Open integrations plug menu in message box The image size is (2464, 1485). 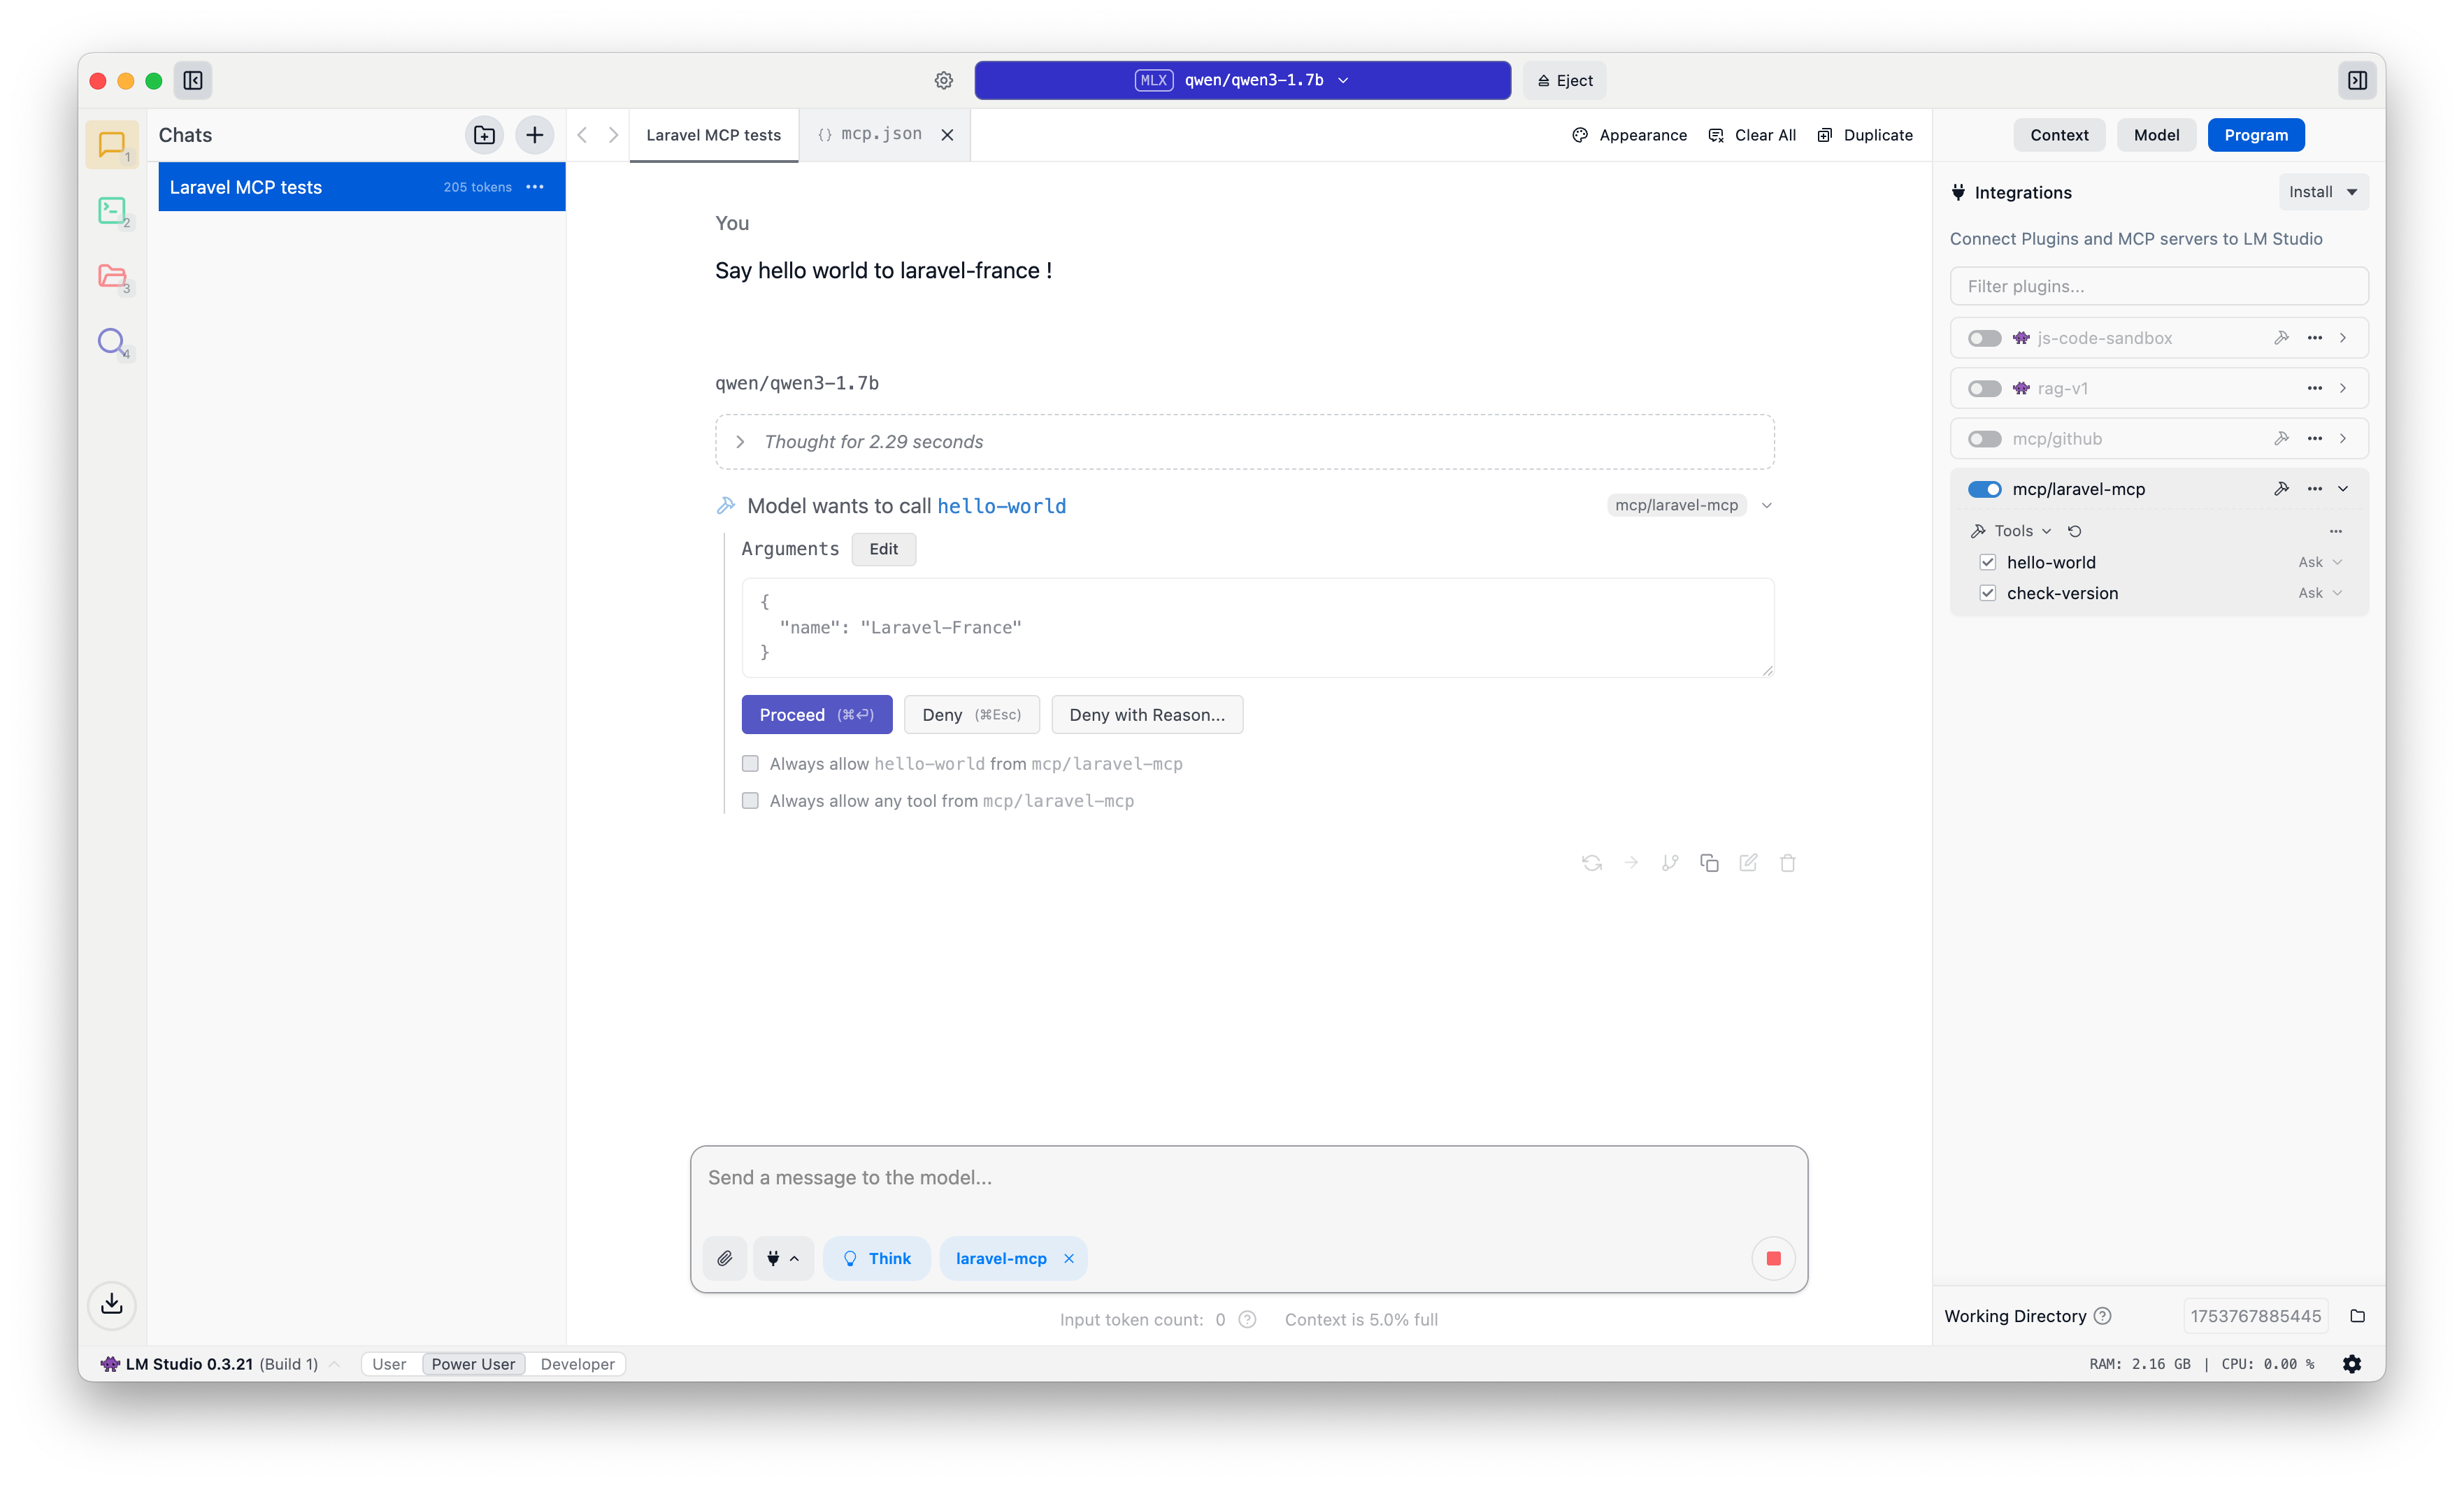(783, 1258)
